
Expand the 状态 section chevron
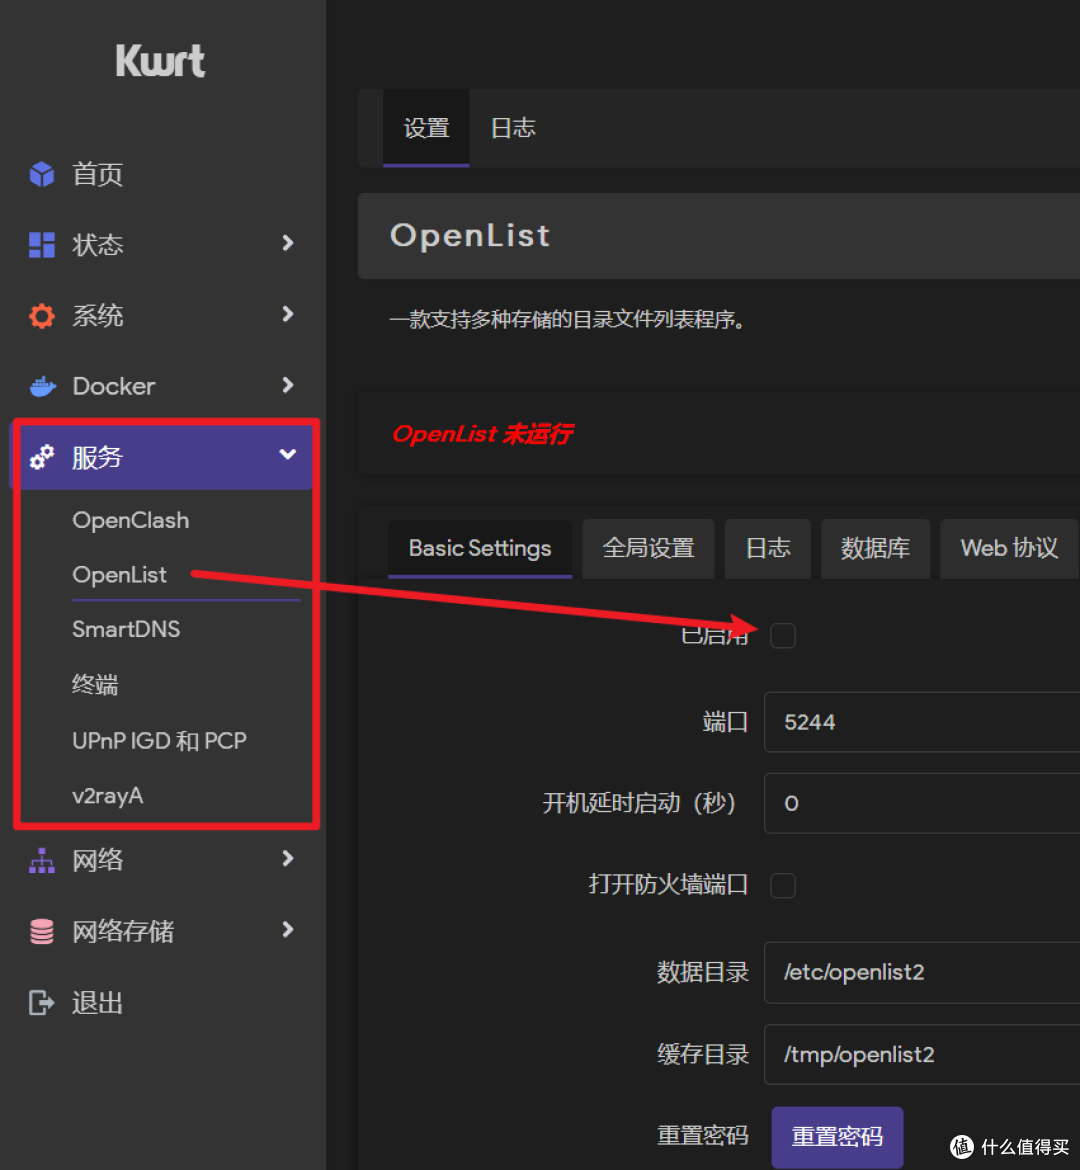click(x=287, y=245)
